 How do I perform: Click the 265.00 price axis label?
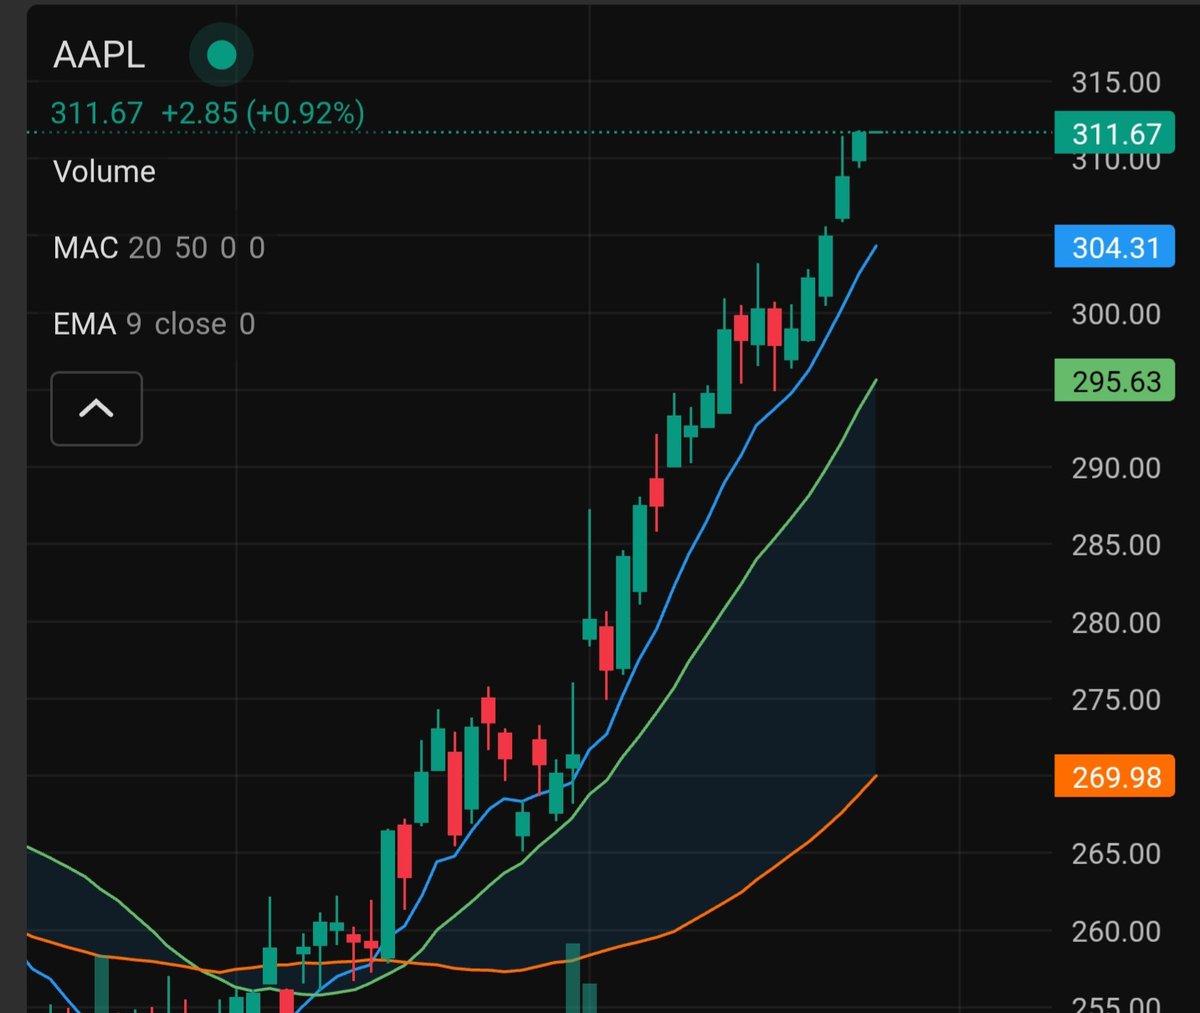point(1116,854)
